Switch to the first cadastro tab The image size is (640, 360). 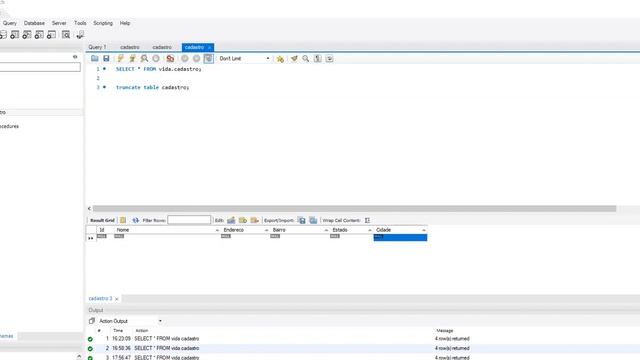(x=130, y=47)
